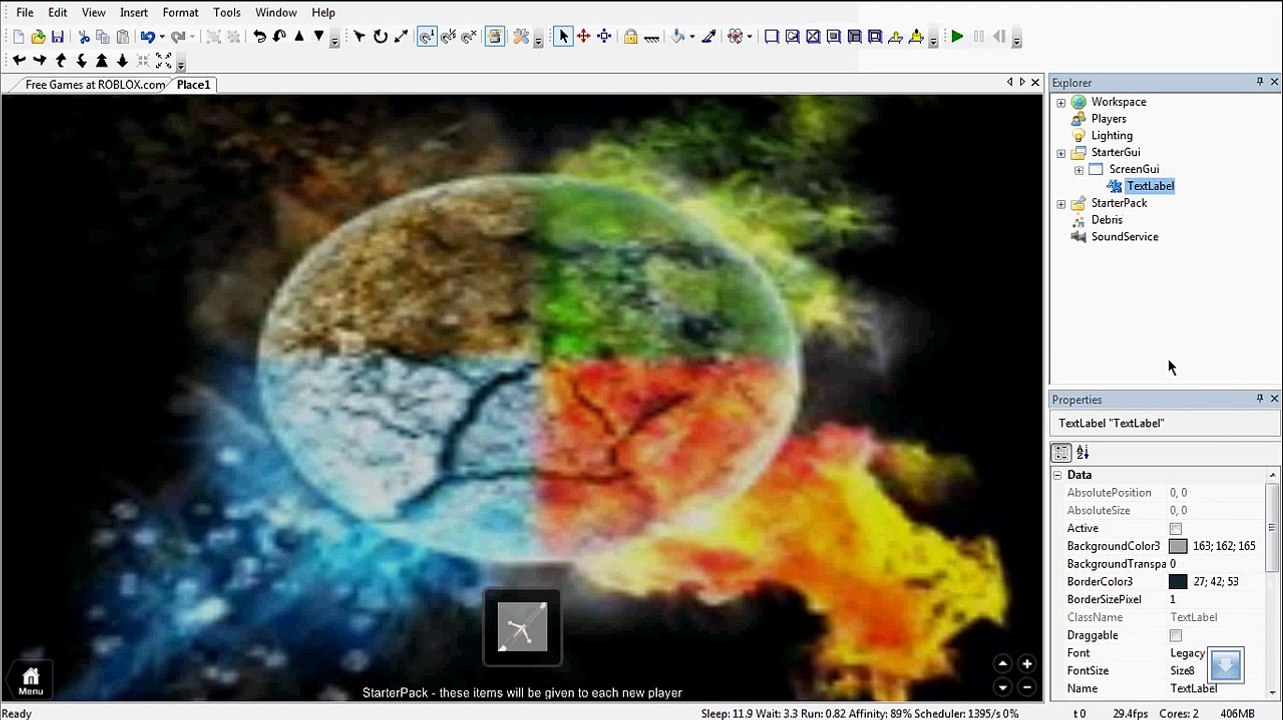Open the File menu
This screenshot has width=1283, height=720.
pos(25,13)
